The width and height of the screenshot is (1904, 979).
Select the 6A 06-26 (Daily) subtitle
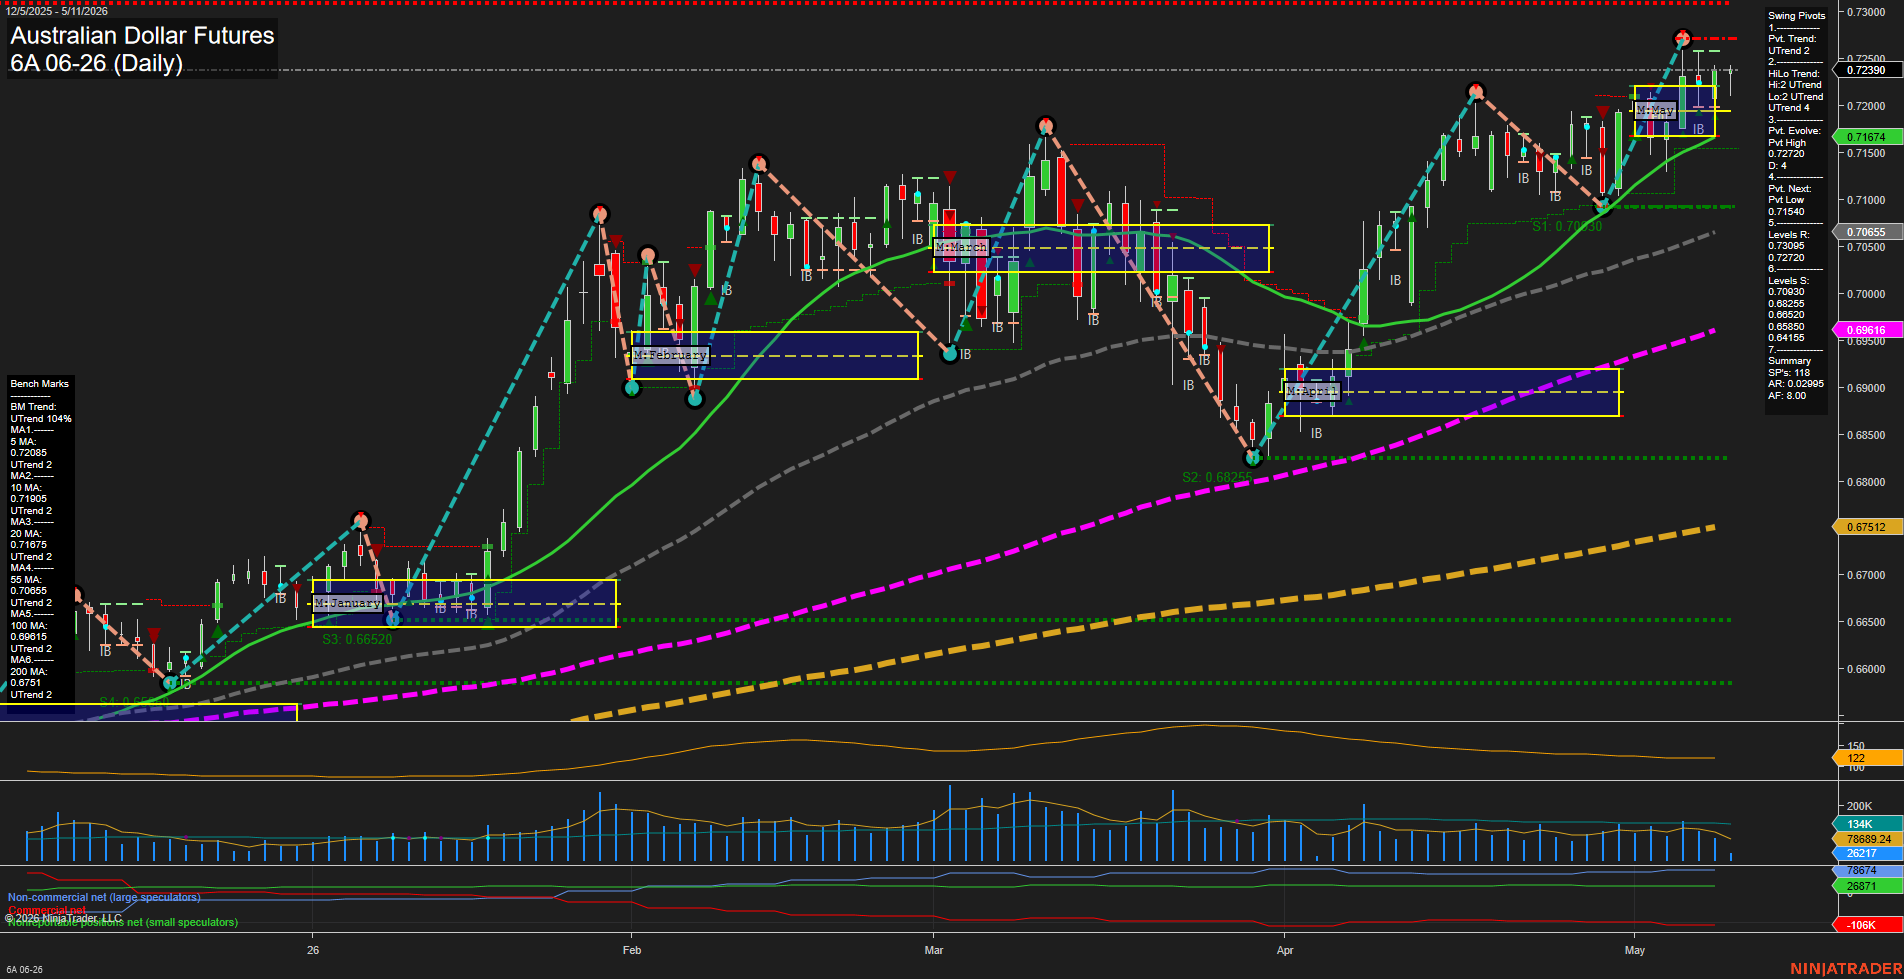point(97,64)
